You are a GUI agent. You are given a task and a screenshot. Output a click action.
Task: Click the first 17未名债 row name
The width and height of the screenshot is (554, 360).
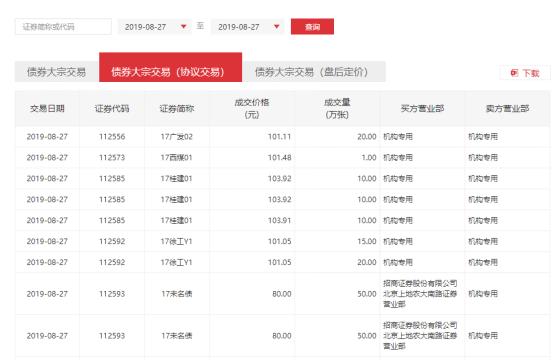pyautogui.click(x=177, y=294)
